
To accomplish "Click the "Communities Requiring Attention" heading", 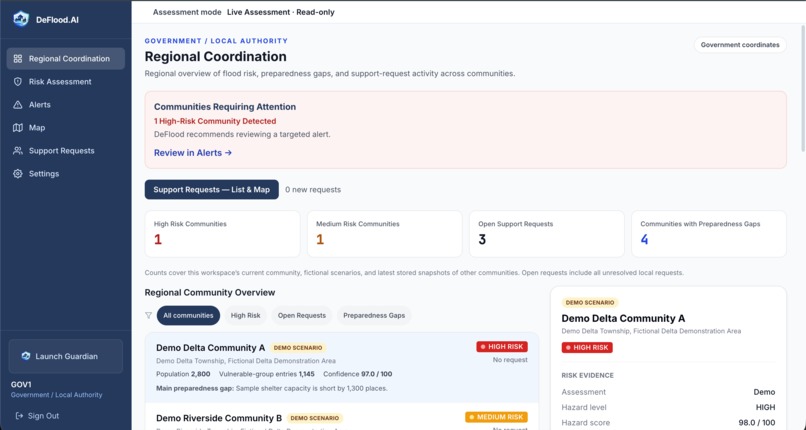I will 225,107.
